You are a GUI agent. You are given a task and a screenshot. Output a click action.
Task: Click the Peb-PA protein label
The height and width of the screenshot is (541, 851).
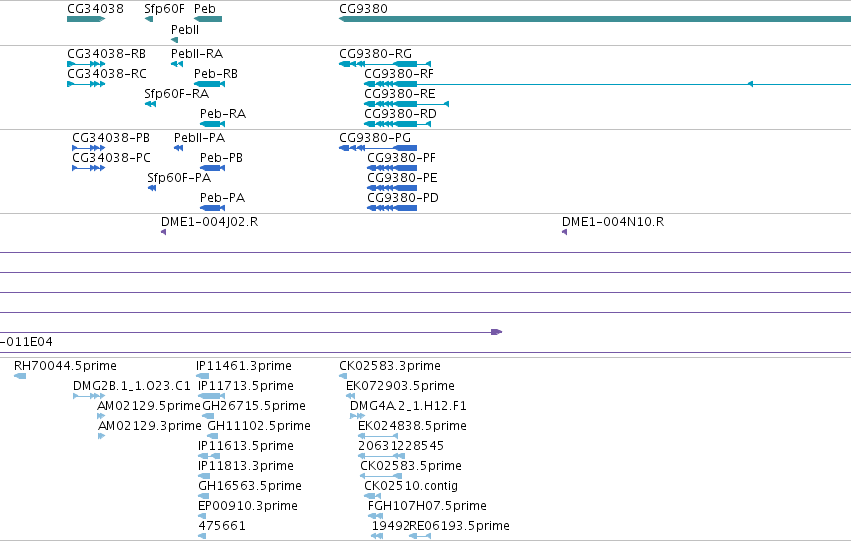click(x=222, y=198)
